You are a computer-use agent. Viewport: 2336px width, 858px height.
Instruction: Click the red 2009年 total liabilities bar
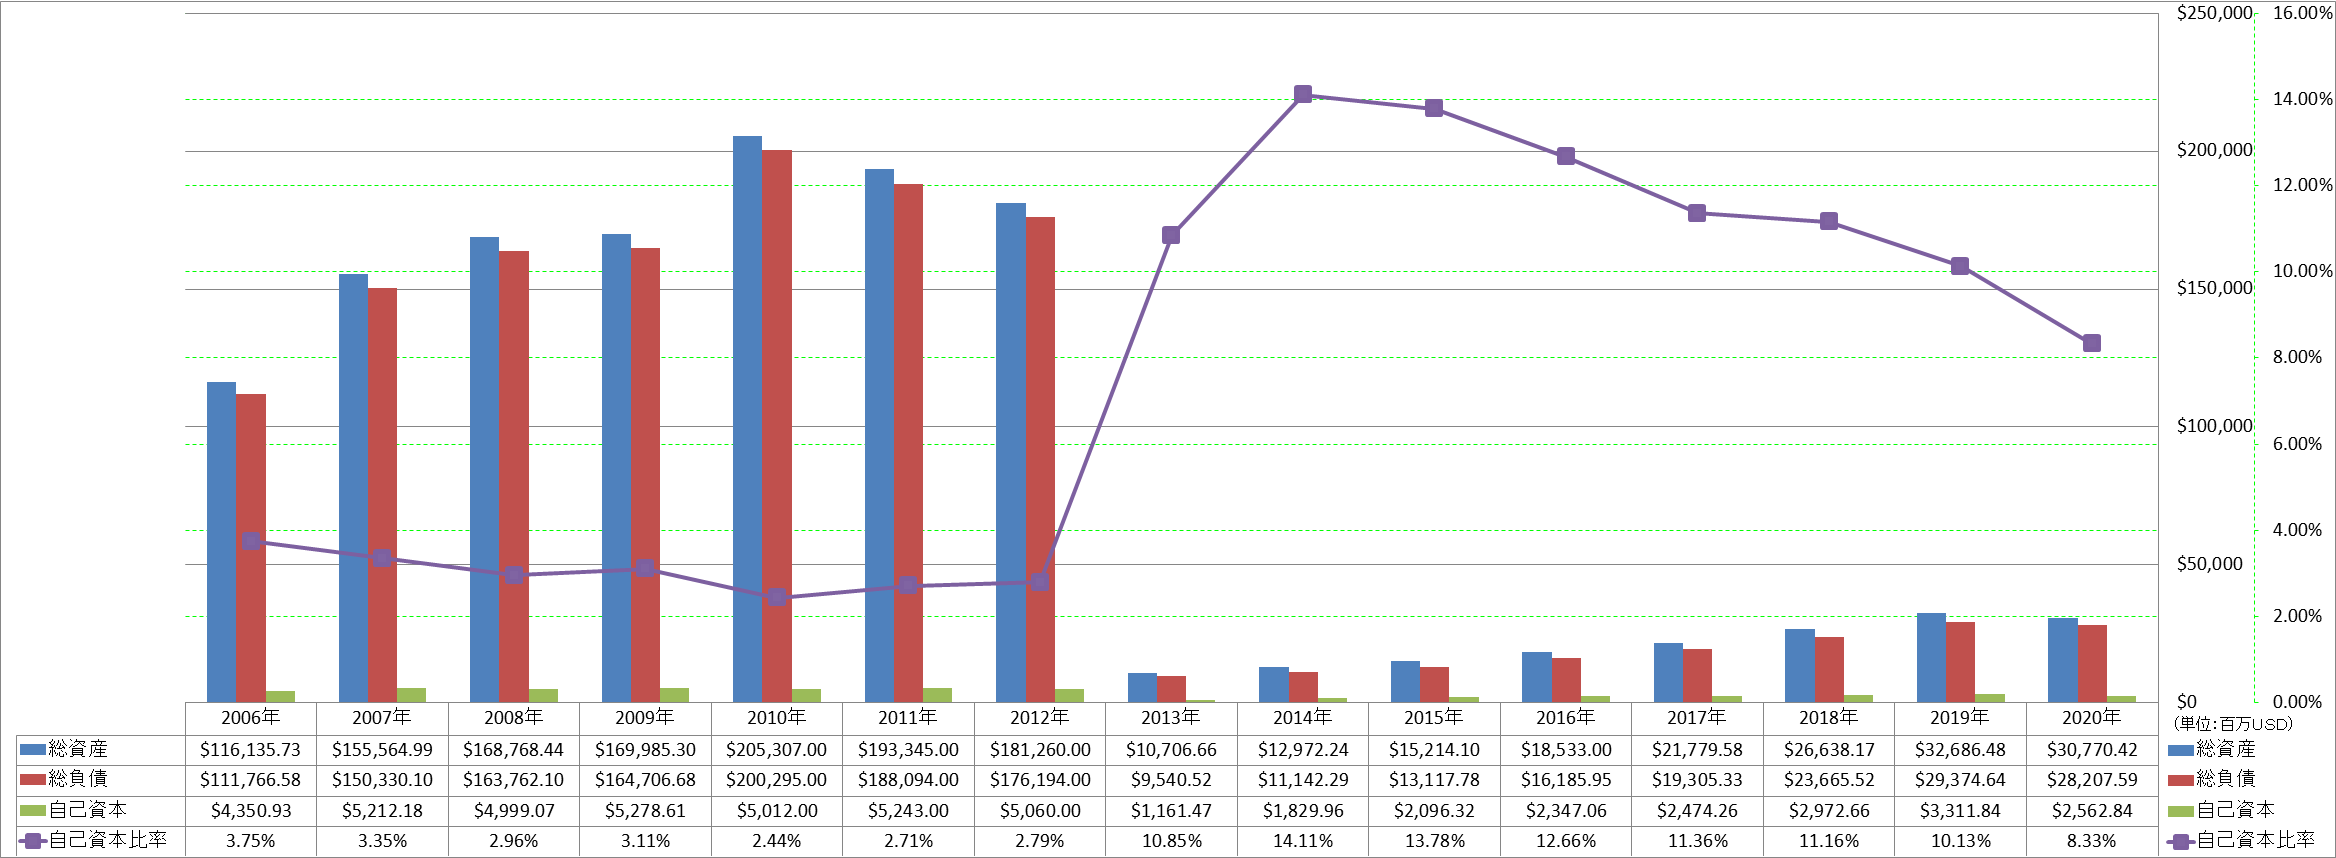click(645, 475)
